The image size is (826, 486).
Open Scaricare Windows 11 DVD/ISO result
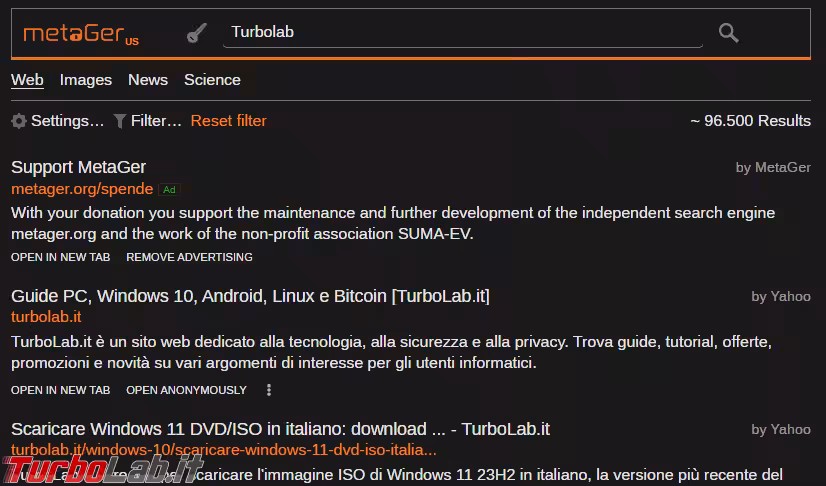pyautogui.click(x=280, y=429)
